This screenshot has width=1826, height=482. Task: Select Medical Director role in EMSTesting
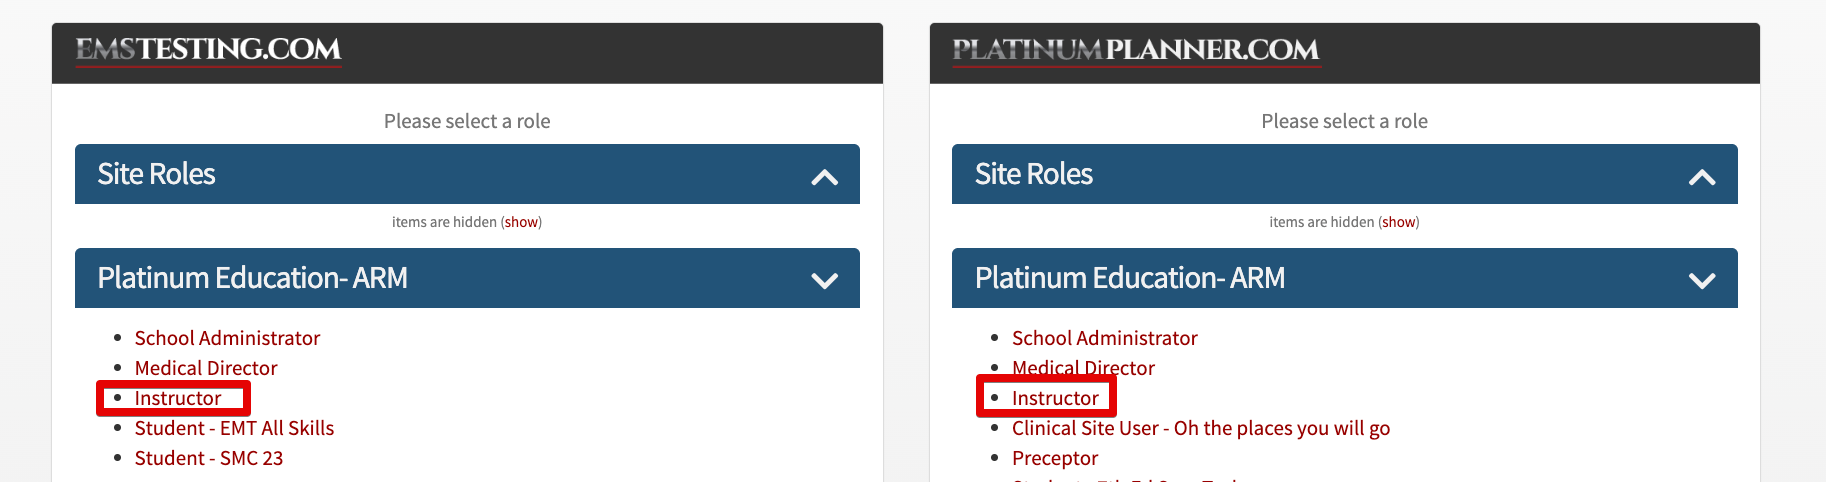[x=206, y=368]
